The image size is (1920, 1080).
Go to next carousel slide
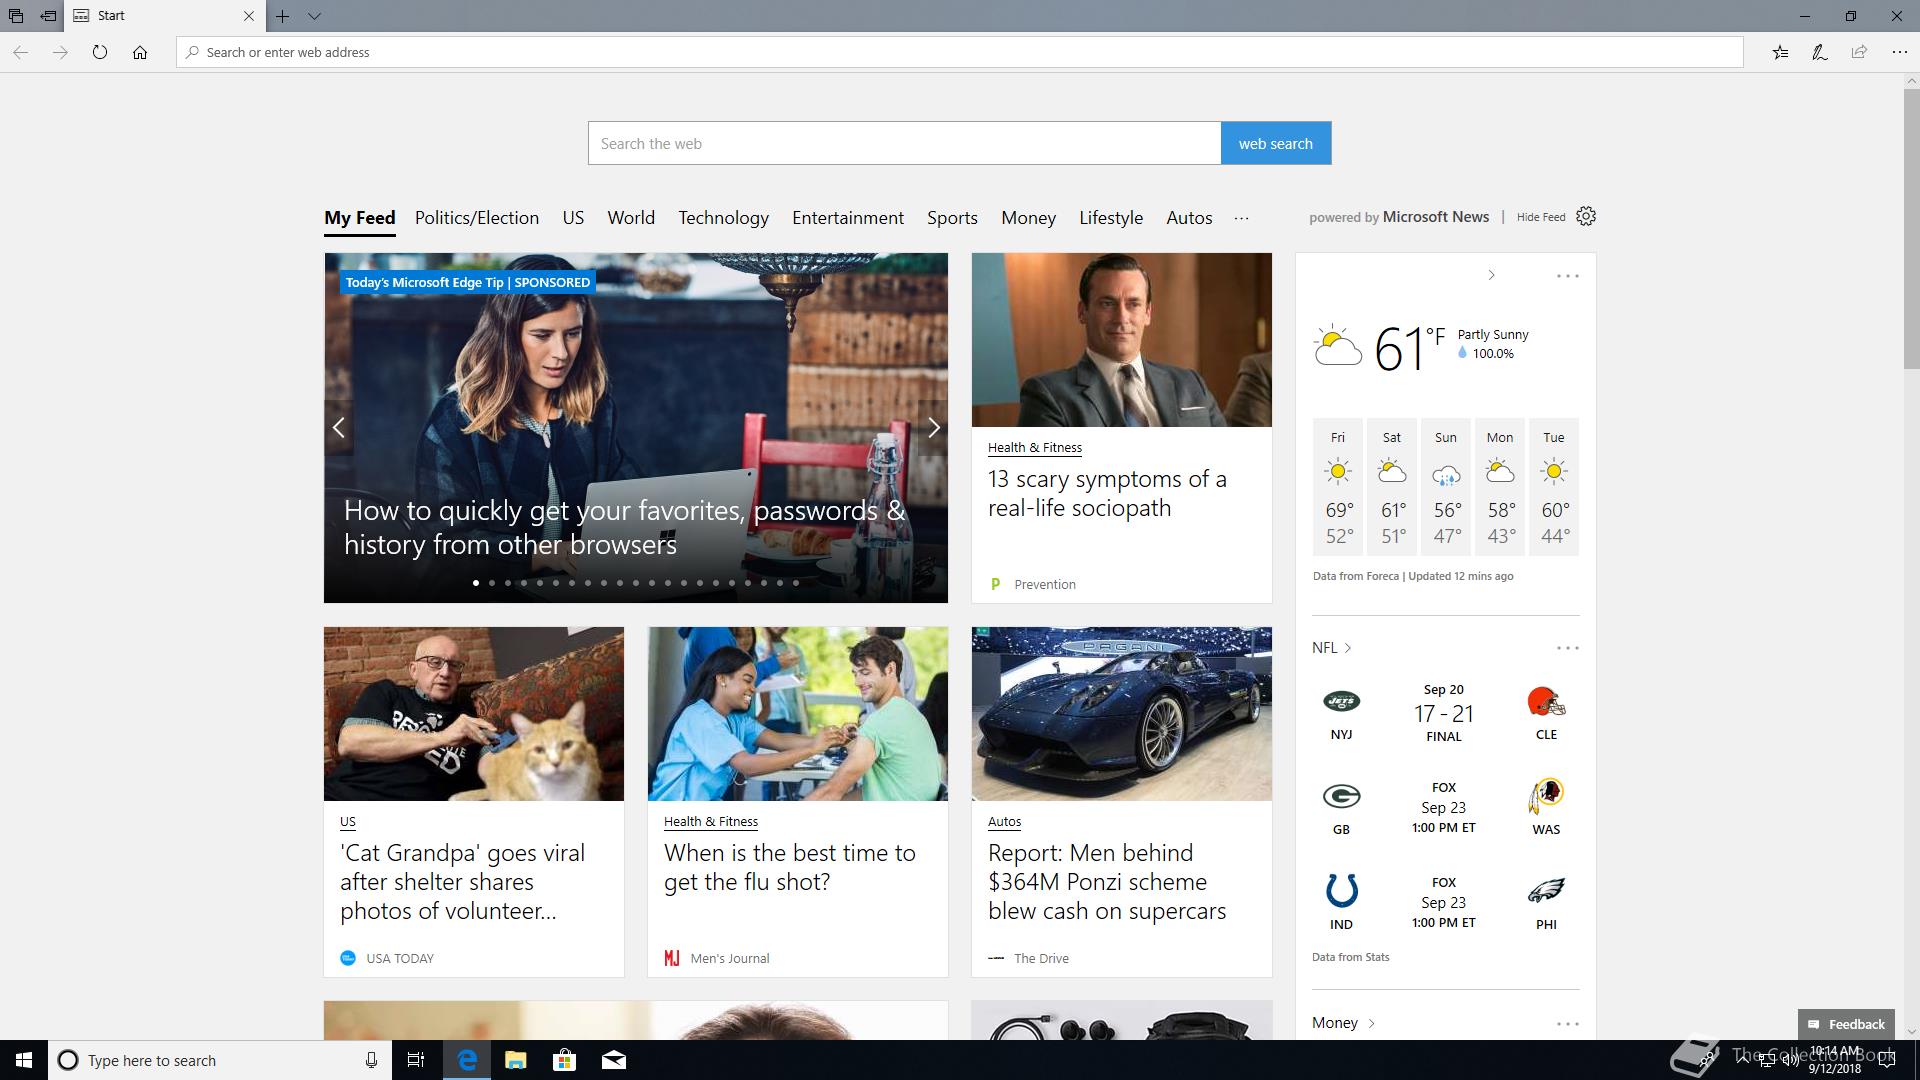pos(933,428)
